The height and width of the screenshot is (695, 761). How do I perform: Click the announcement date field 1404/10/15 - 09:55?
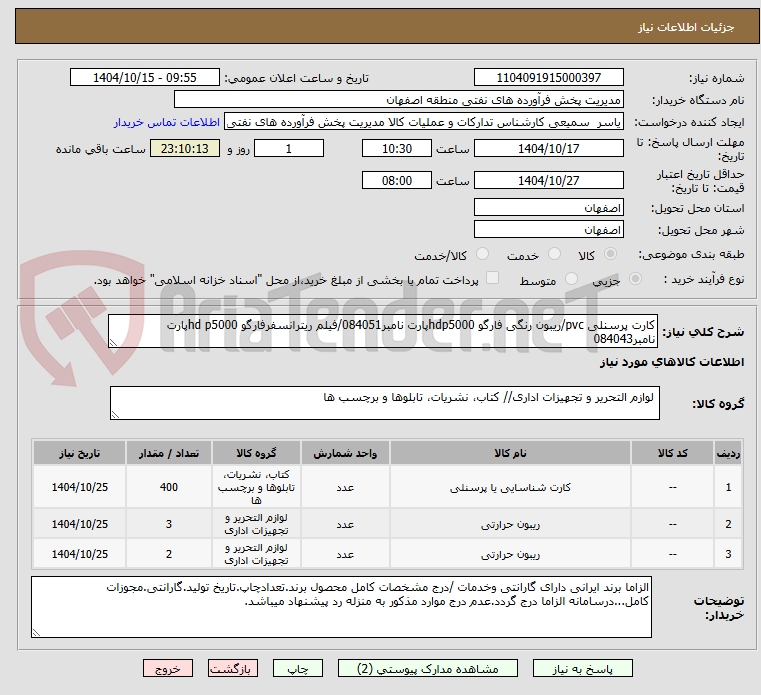145,78
